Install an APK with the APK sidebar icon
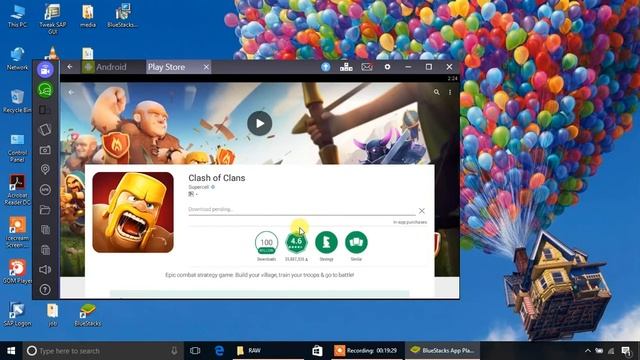The width and height of the screenshot is (640, 360). (x=45, y=189)
